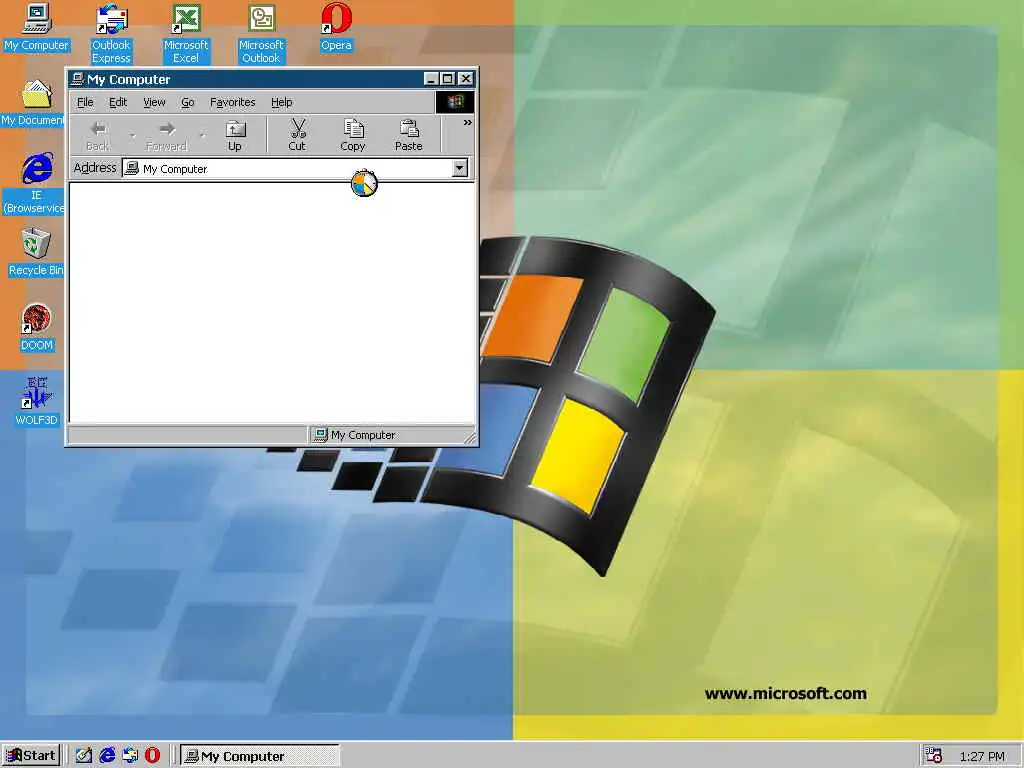Viewport: 1024px width, 768px height.
Task: Click the Paste toolbar button
Action: coord(409,135)
